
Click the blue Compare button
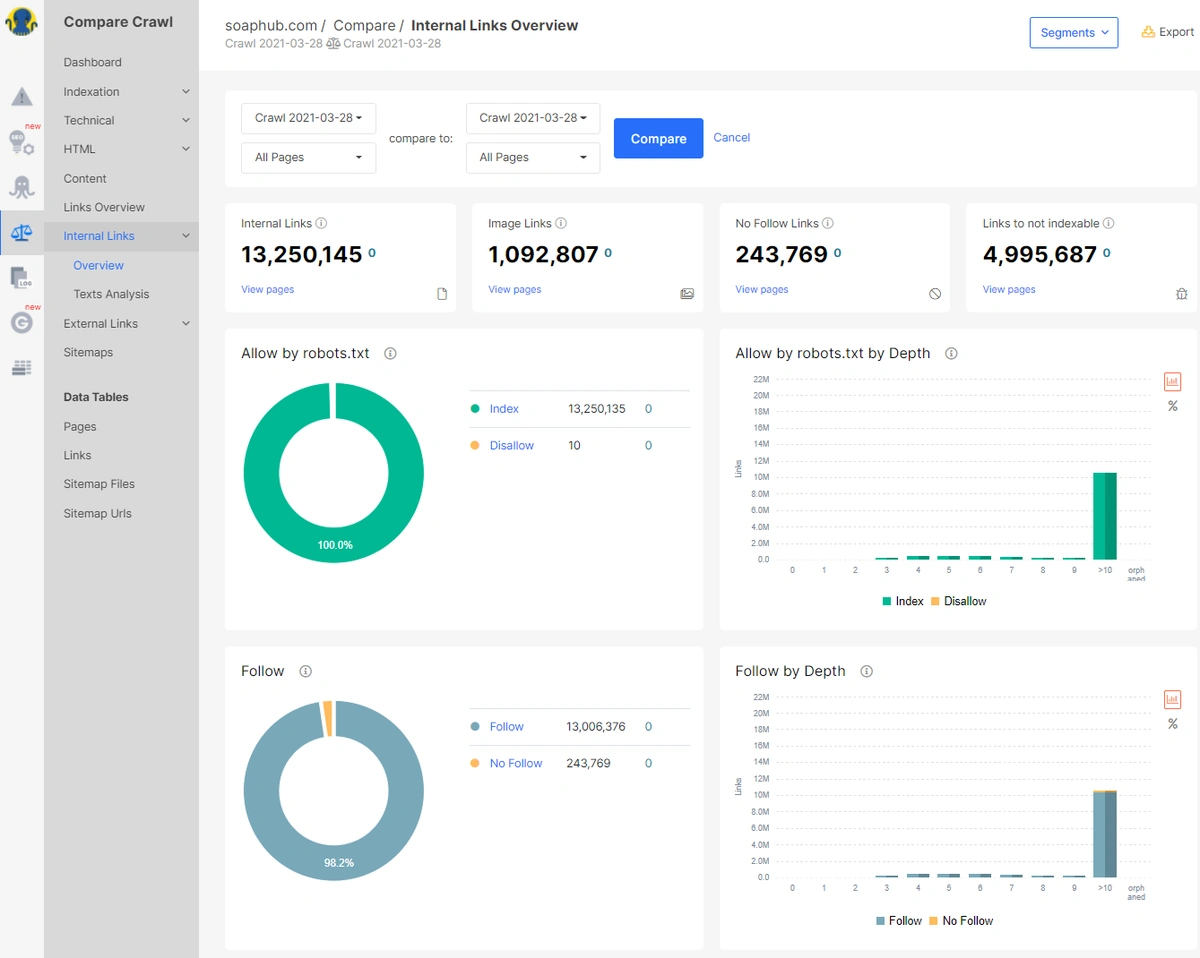click(x=658, y=138)
